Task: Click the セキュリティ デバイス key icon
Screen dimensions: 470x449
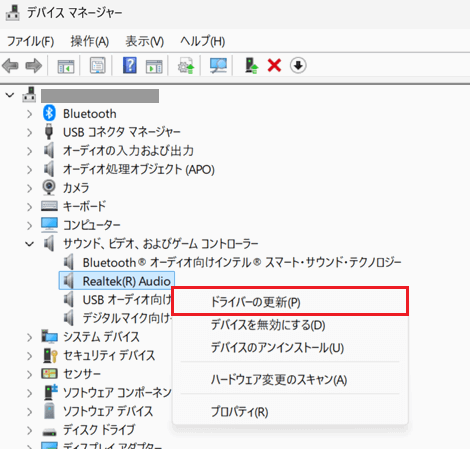Action: [x=50, y=355]
